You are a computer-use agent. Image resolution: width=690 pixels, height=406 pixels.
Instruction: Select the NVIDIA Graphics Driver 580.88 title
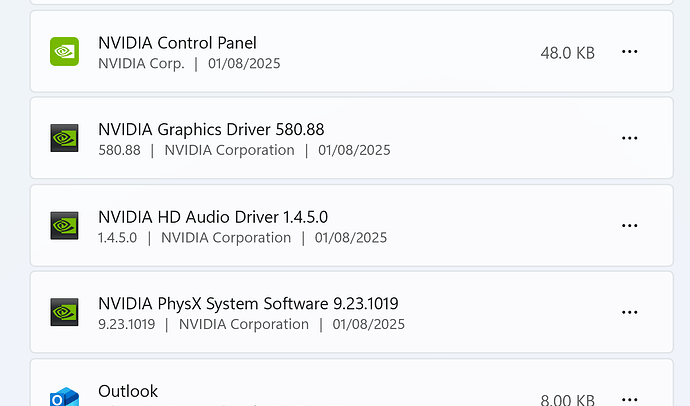[x=211, y=130]
